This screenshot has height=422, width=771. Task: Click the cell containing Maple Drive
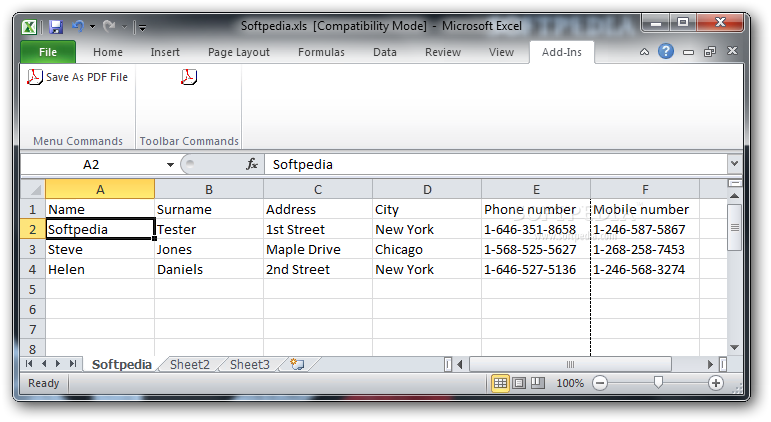(x=318, y=249)
